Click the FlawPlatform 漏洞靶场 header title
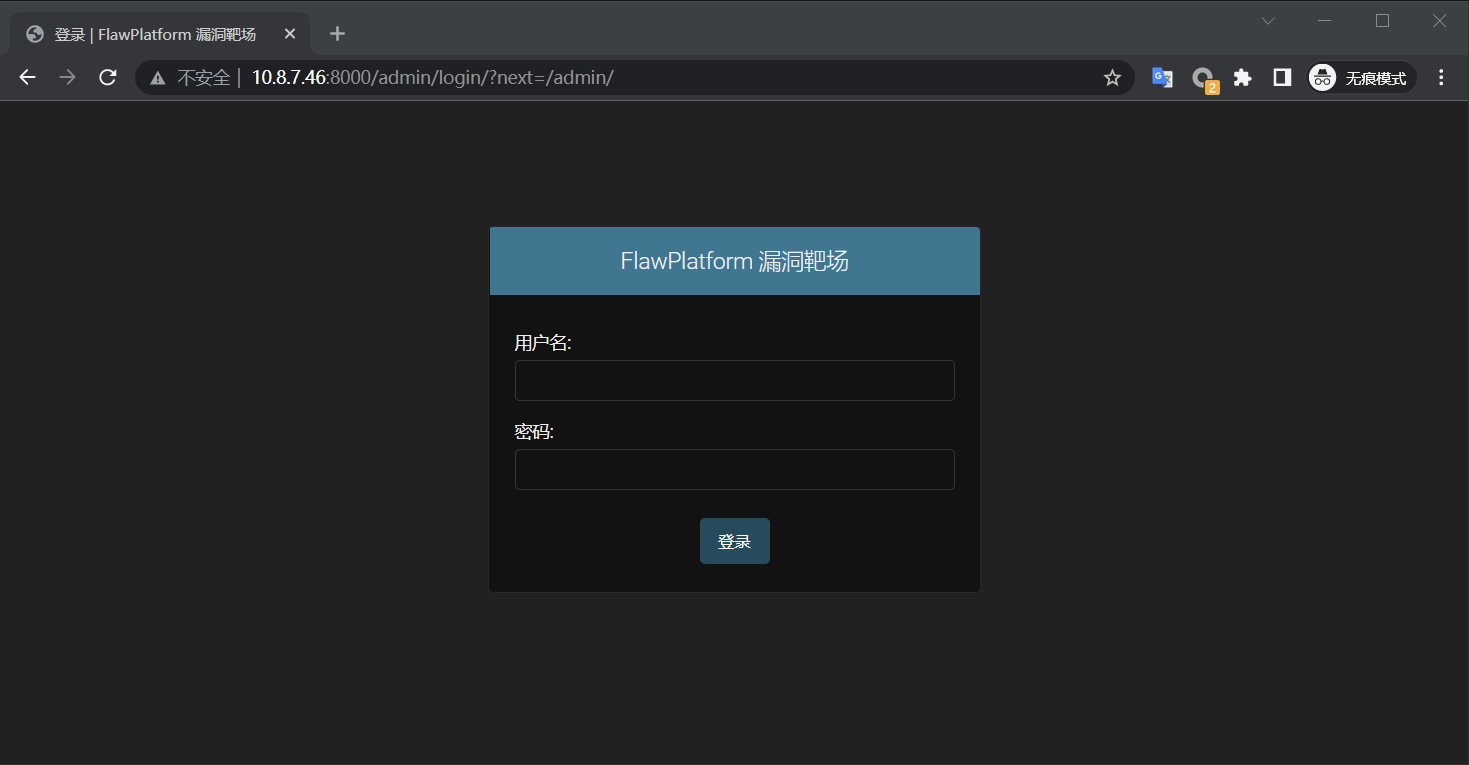The width and height of the screenshot is (1469, 765). click(735, 261)
